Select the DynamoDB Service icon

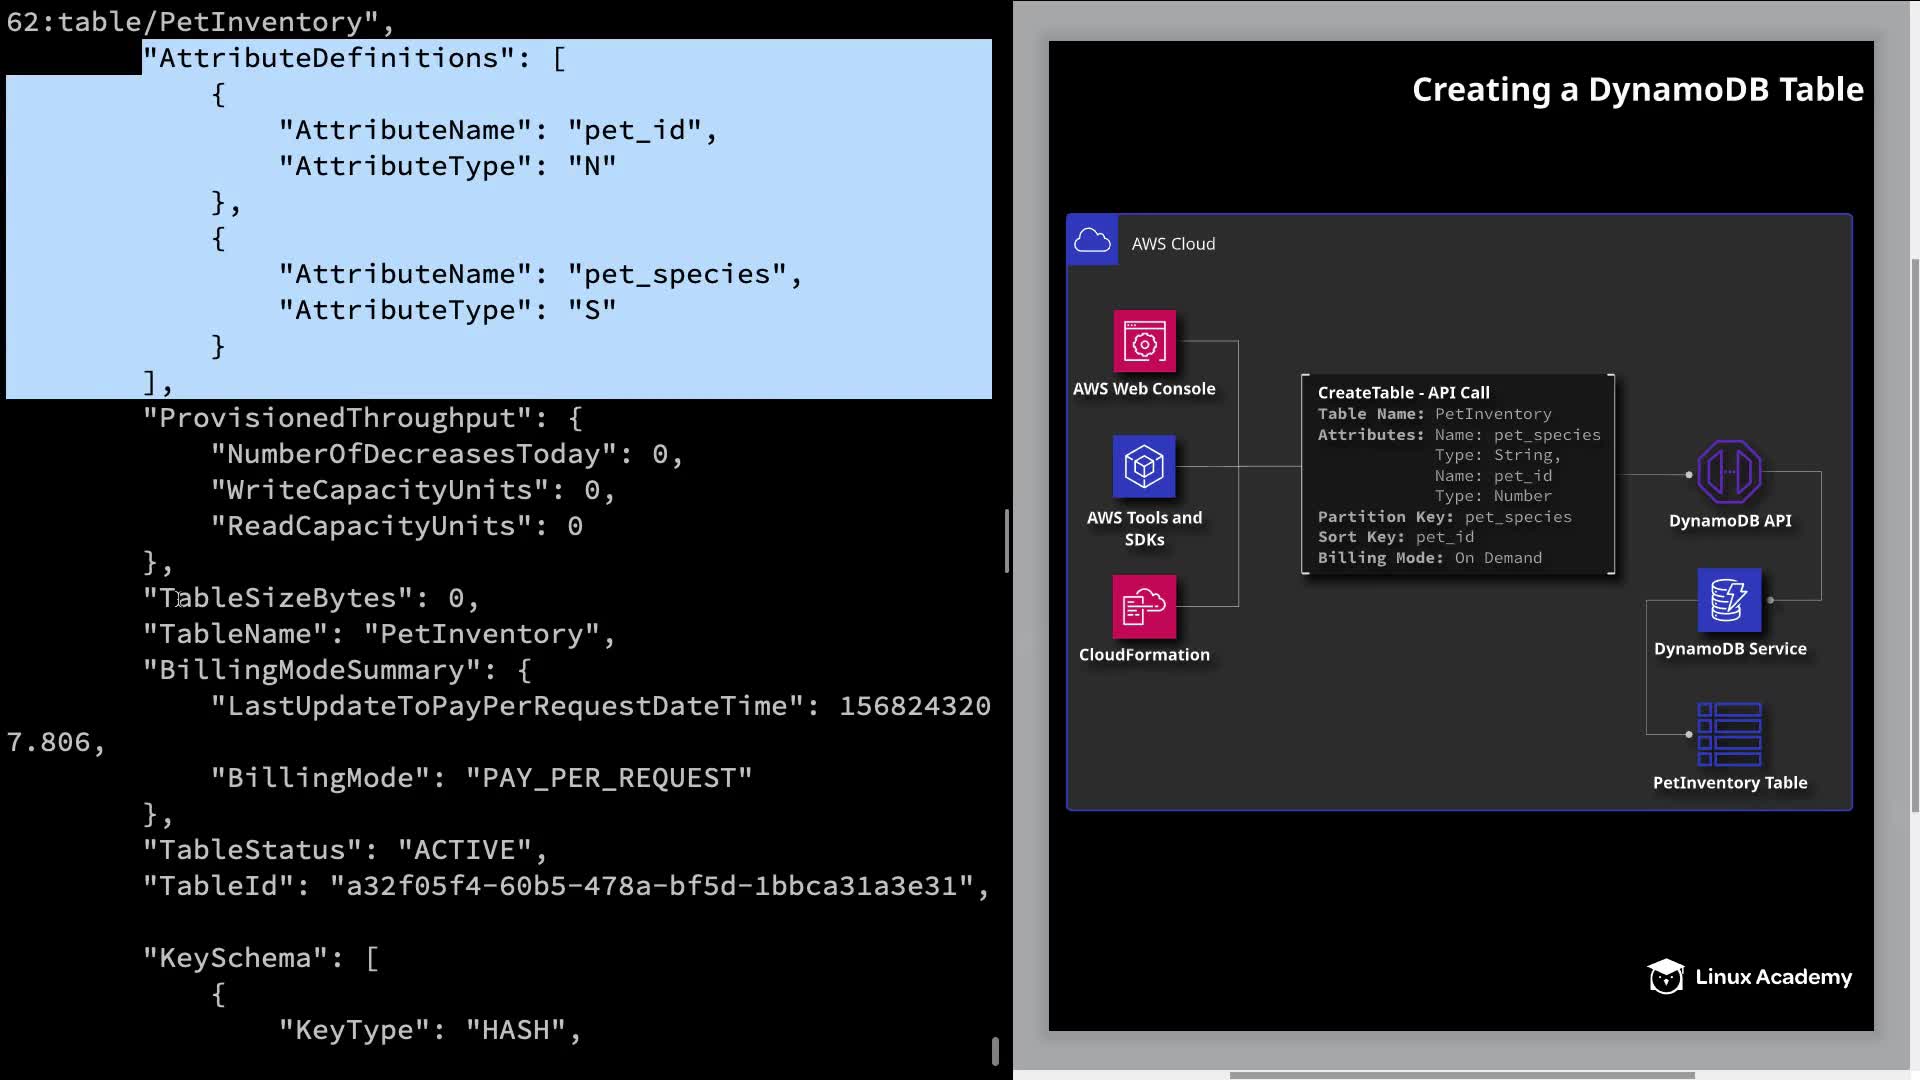tap(1729, 600)
